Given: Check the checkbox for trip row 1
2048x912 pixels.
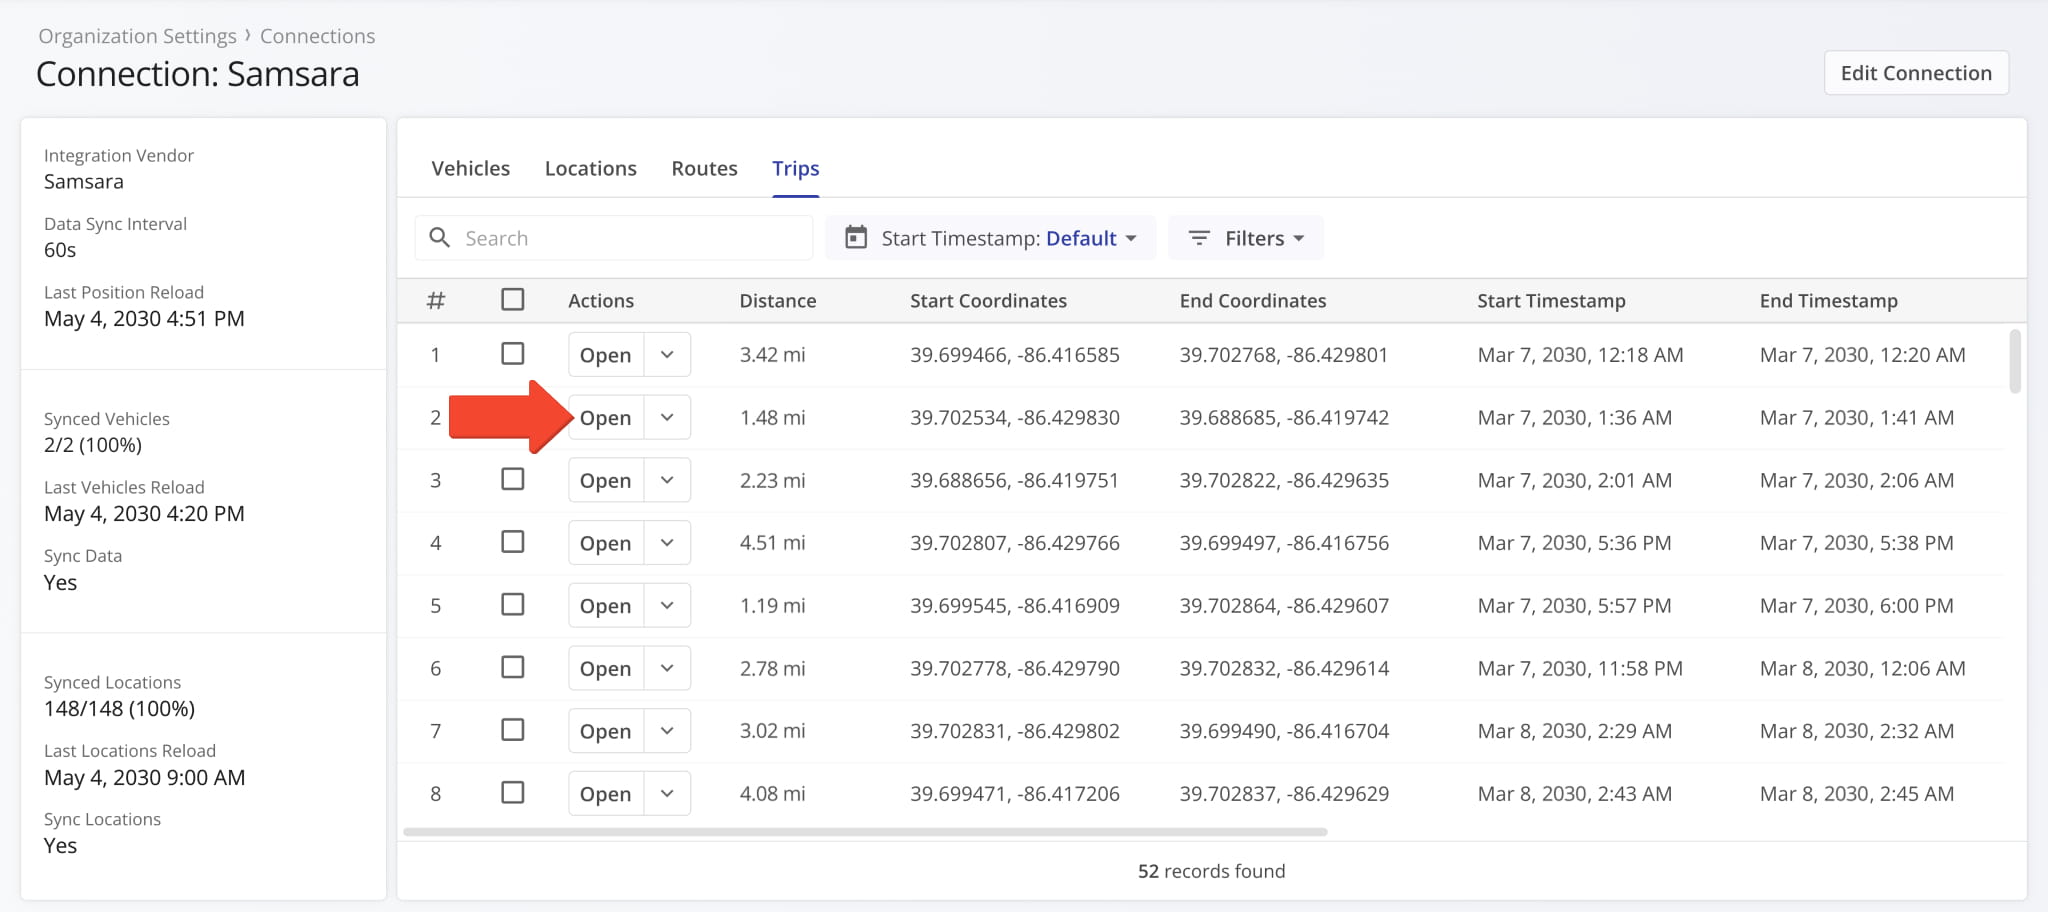Looking at the screenshot, I should (x=513, y=353).
